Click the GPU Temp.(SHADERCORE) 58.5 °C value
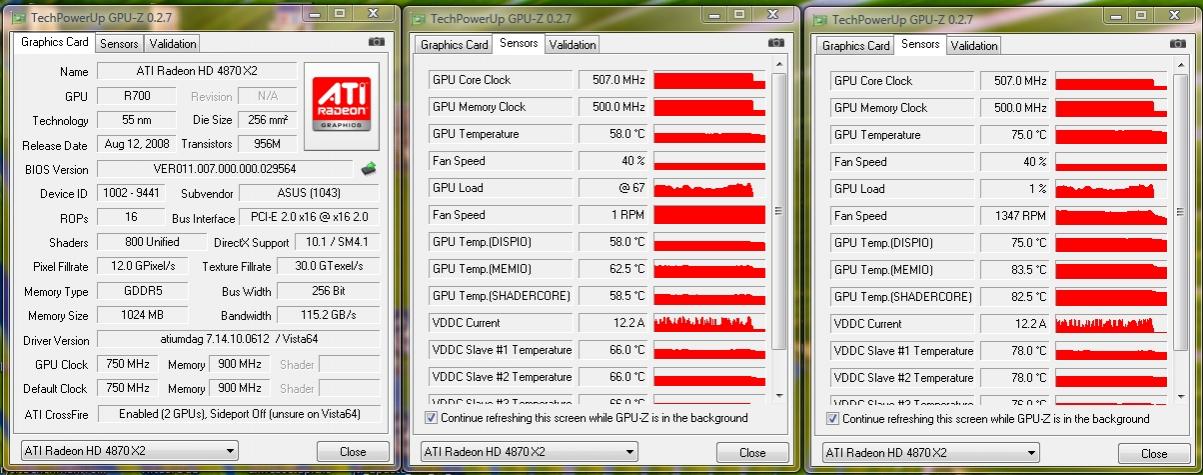The image size is (1203, 475). [x=613, y=296]
